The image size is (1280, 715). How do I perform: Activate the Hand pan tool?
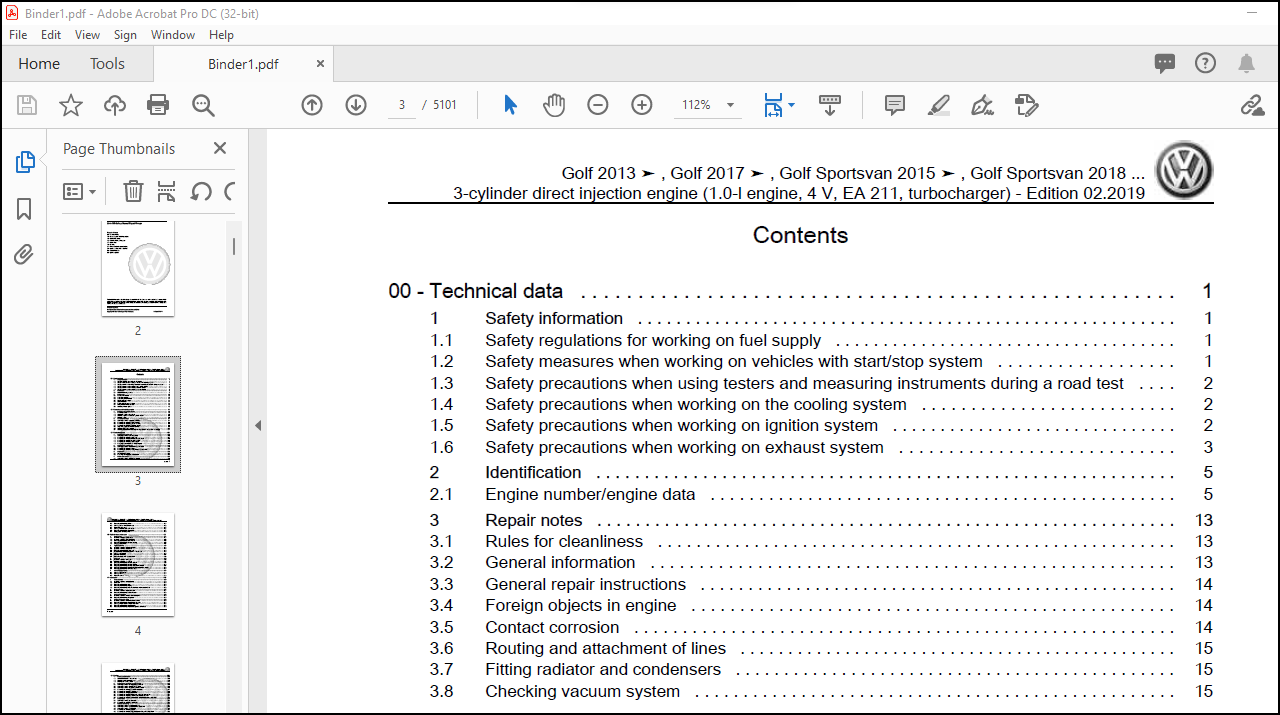554,105
